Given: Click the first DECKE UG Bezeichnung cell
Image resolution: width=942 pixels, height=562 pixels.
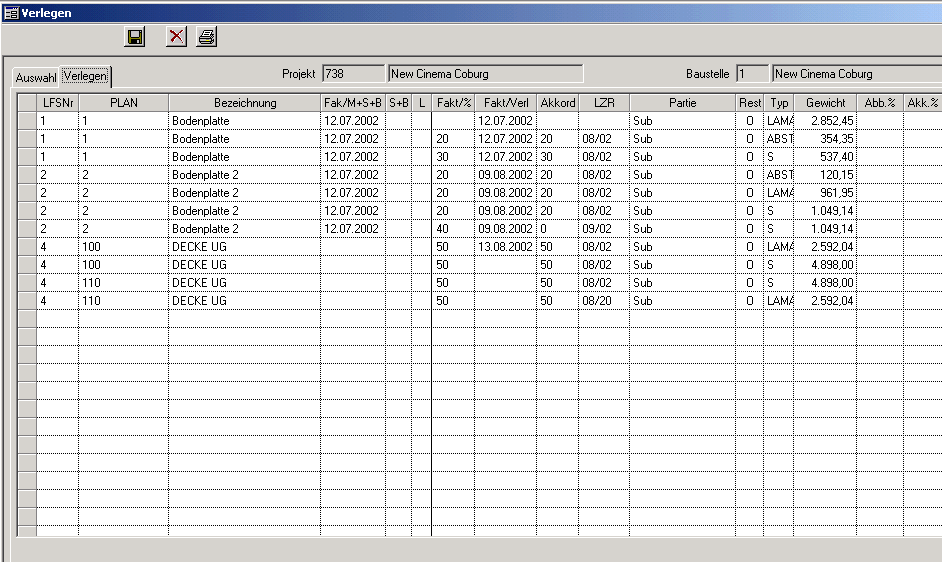Looking at the screenshot, I should 244,247.
